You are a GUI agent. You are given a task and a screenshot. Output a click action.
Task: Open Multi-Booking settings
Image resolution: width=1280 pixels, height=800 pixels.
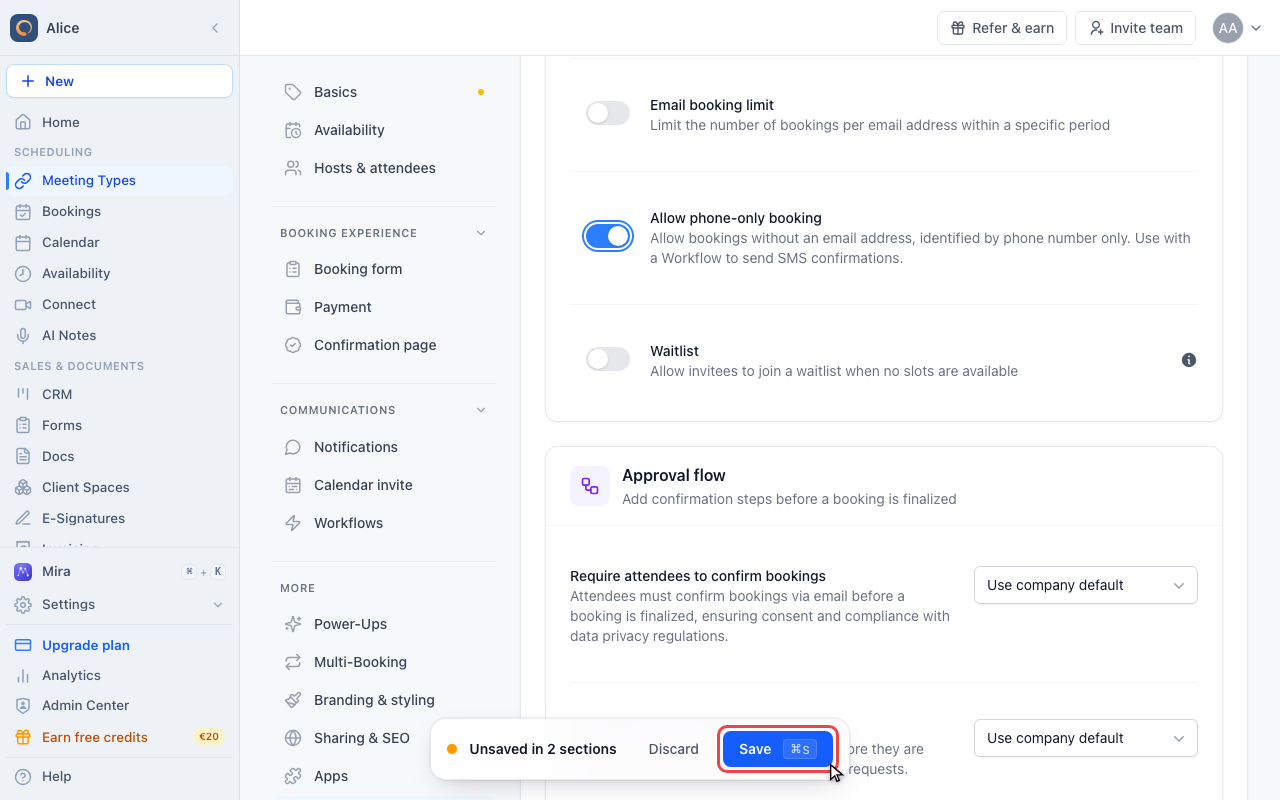point(384,662)
